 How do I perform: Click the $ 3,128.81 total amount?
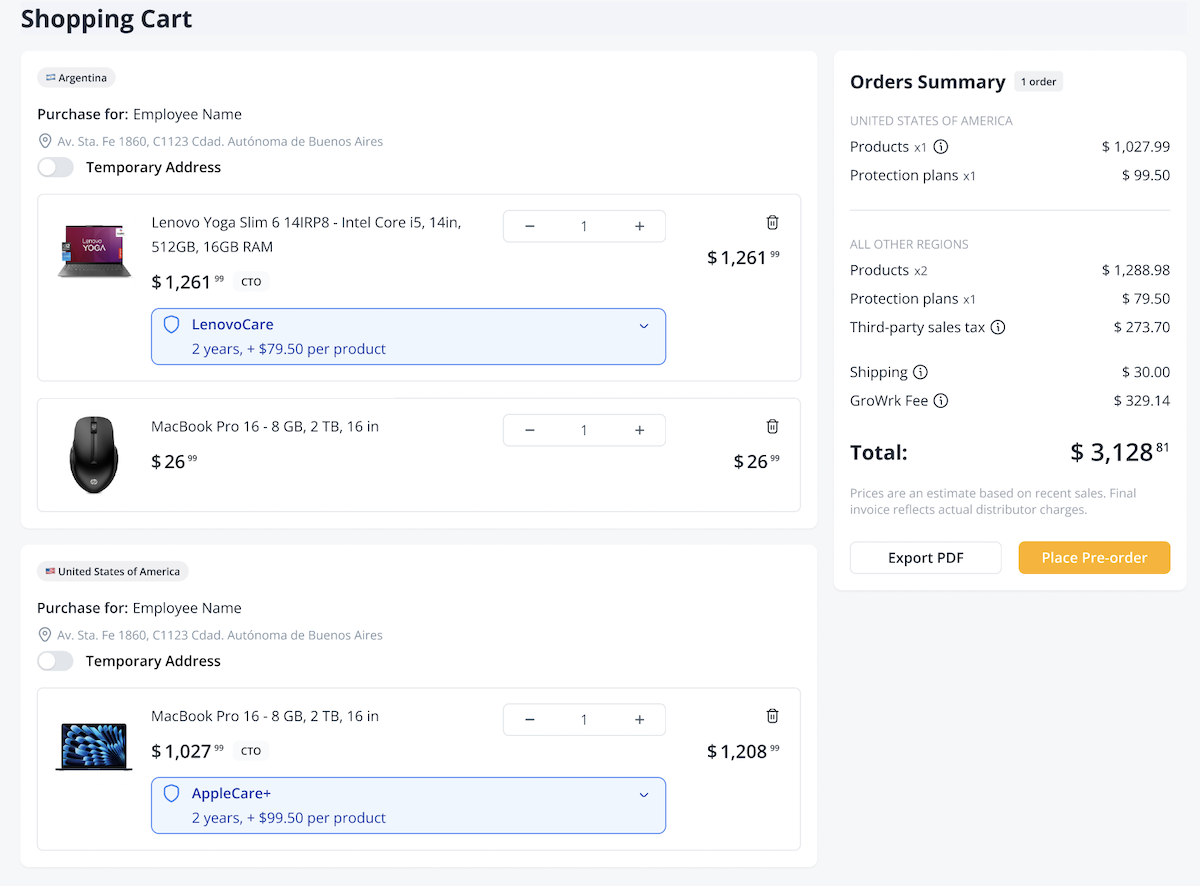(x=1120, y=452)
